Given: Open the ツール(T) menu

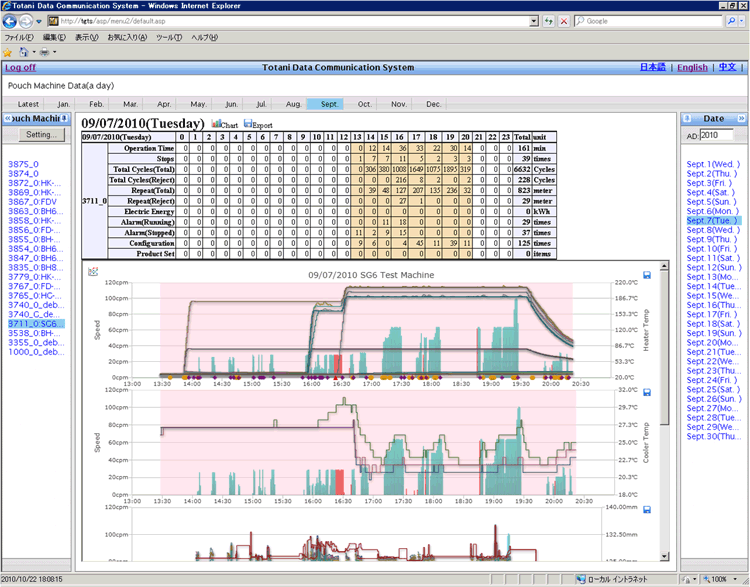Looking at the screenshot, I should [x=169, y=37].
